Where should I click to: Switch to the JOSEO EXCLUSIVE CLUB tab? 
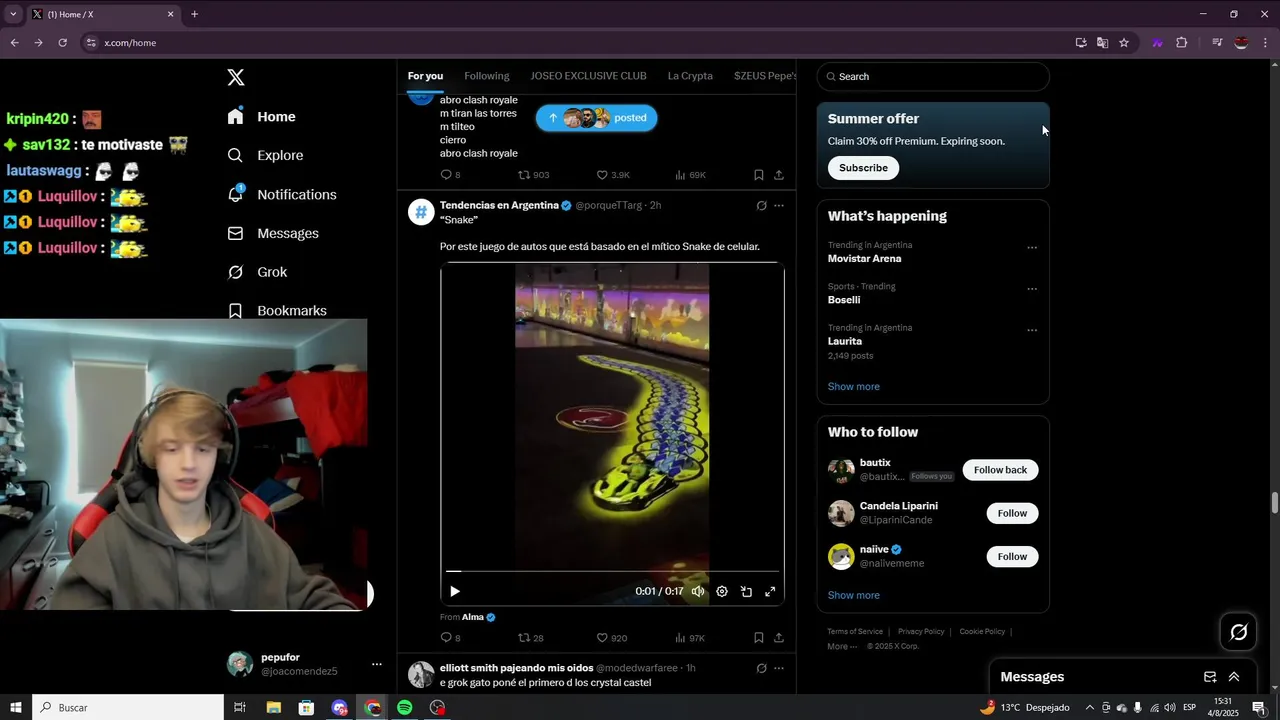[x=588, y=76]
